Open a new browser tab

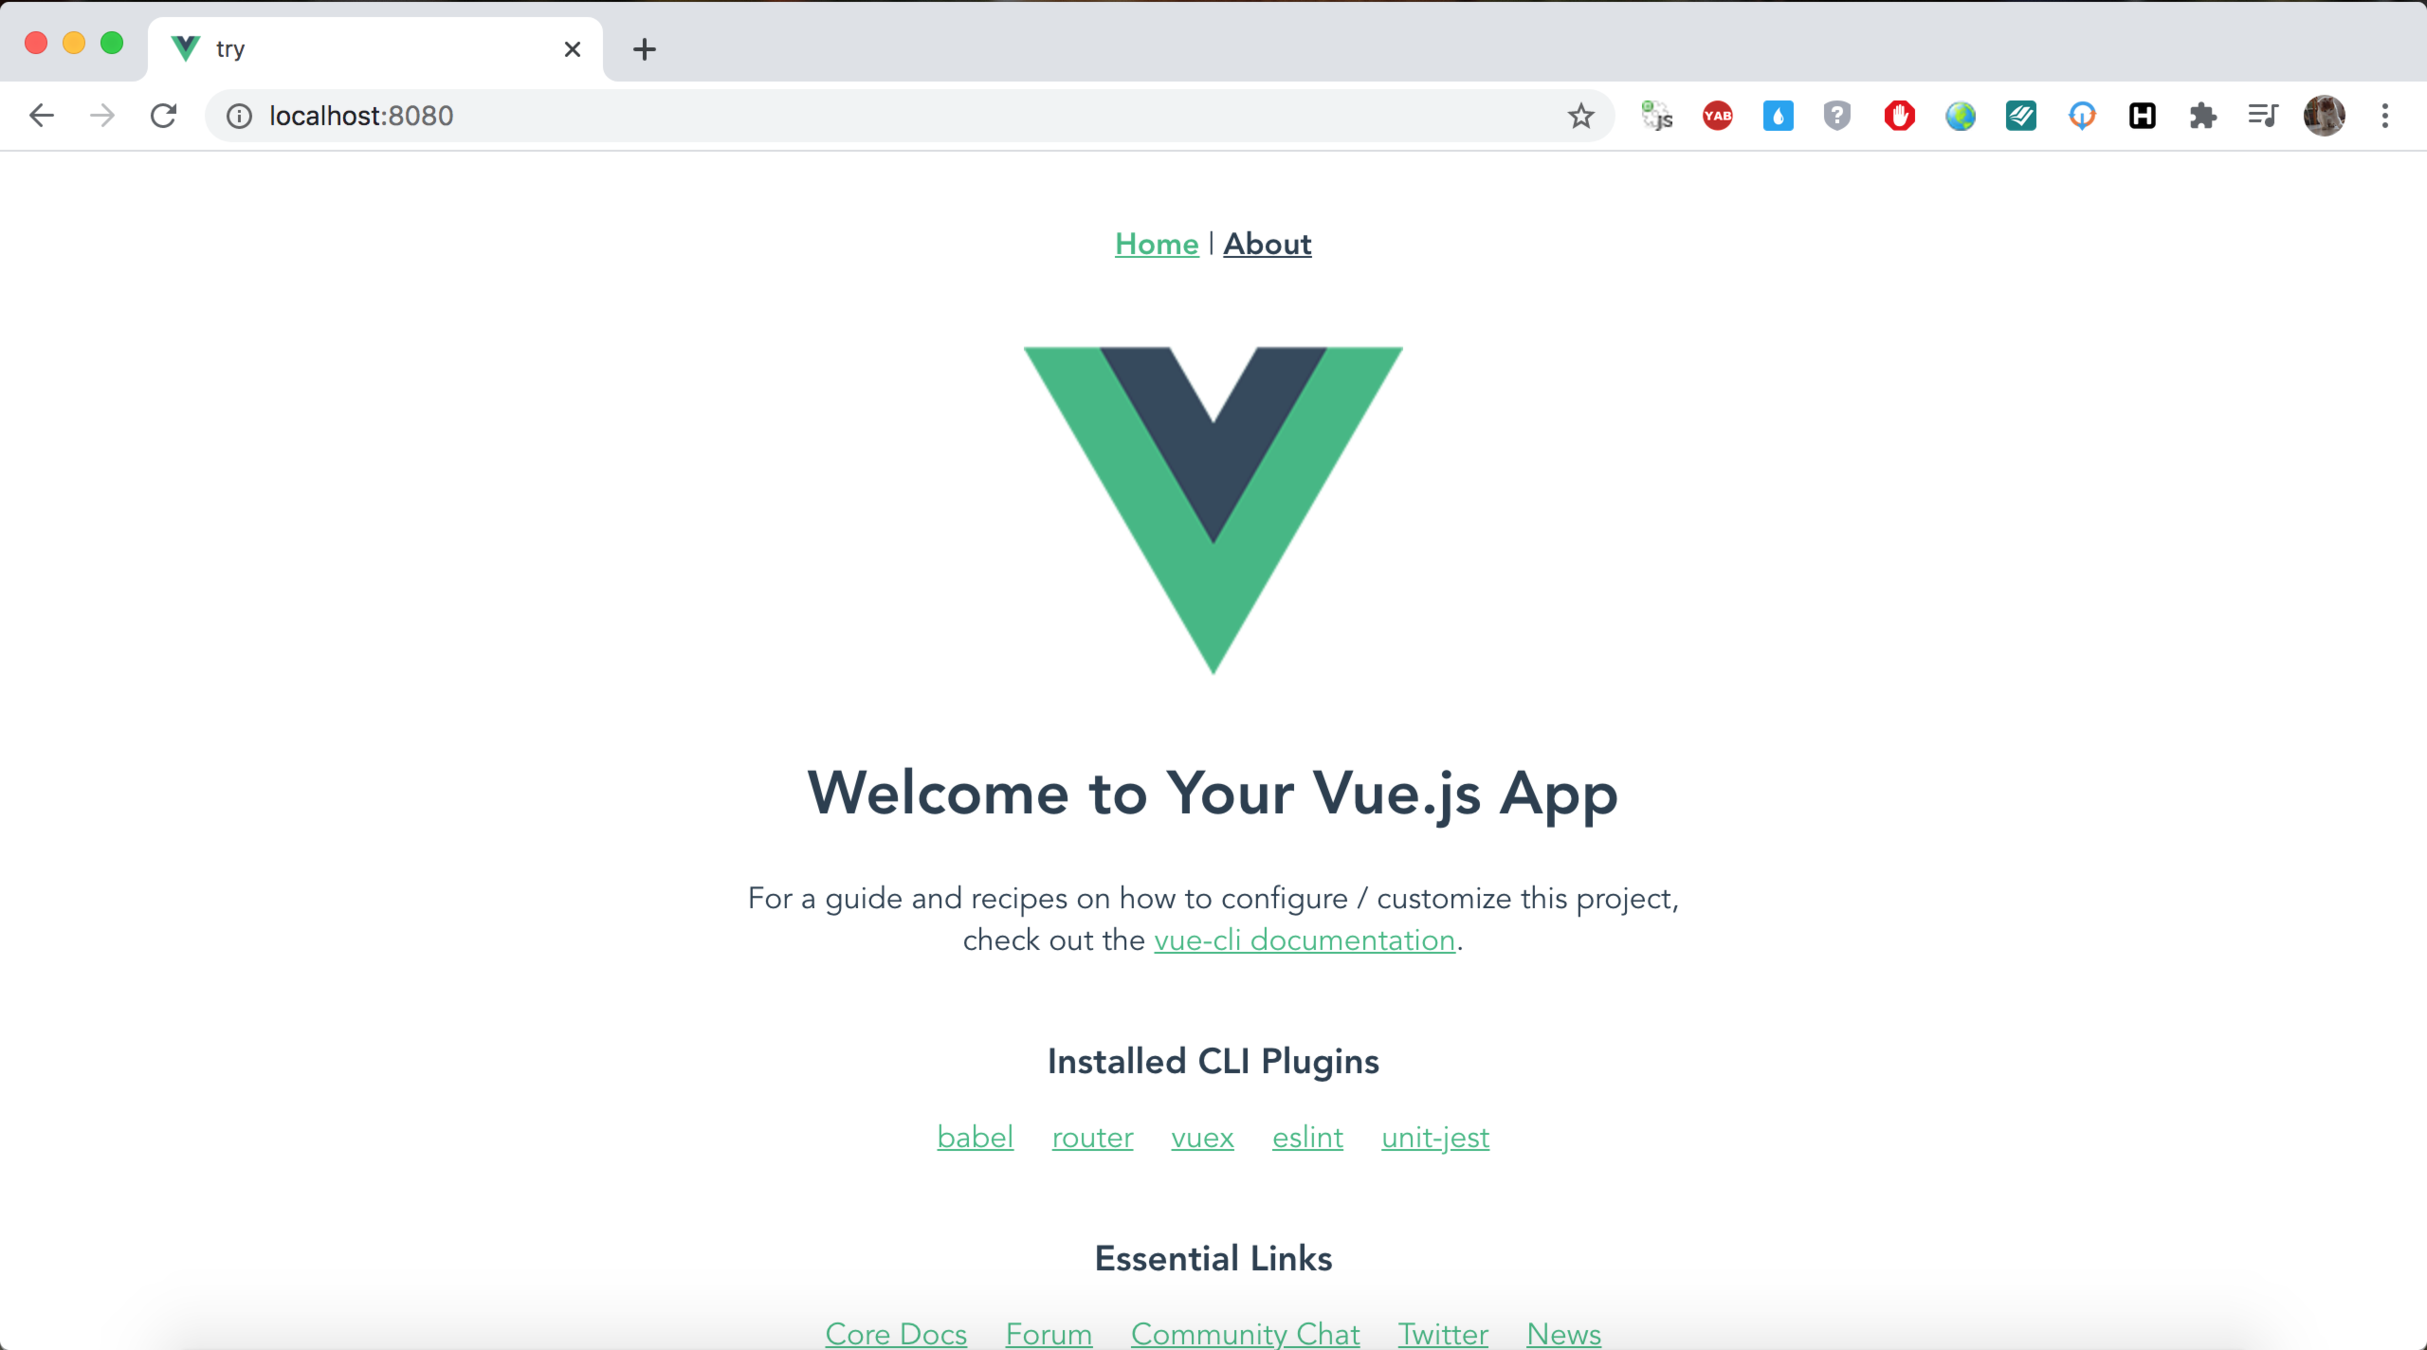644,49
